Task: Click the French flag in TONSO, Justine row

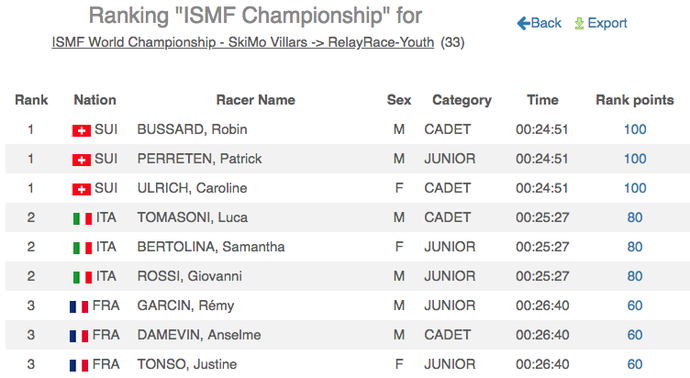Action: point(79,366)
